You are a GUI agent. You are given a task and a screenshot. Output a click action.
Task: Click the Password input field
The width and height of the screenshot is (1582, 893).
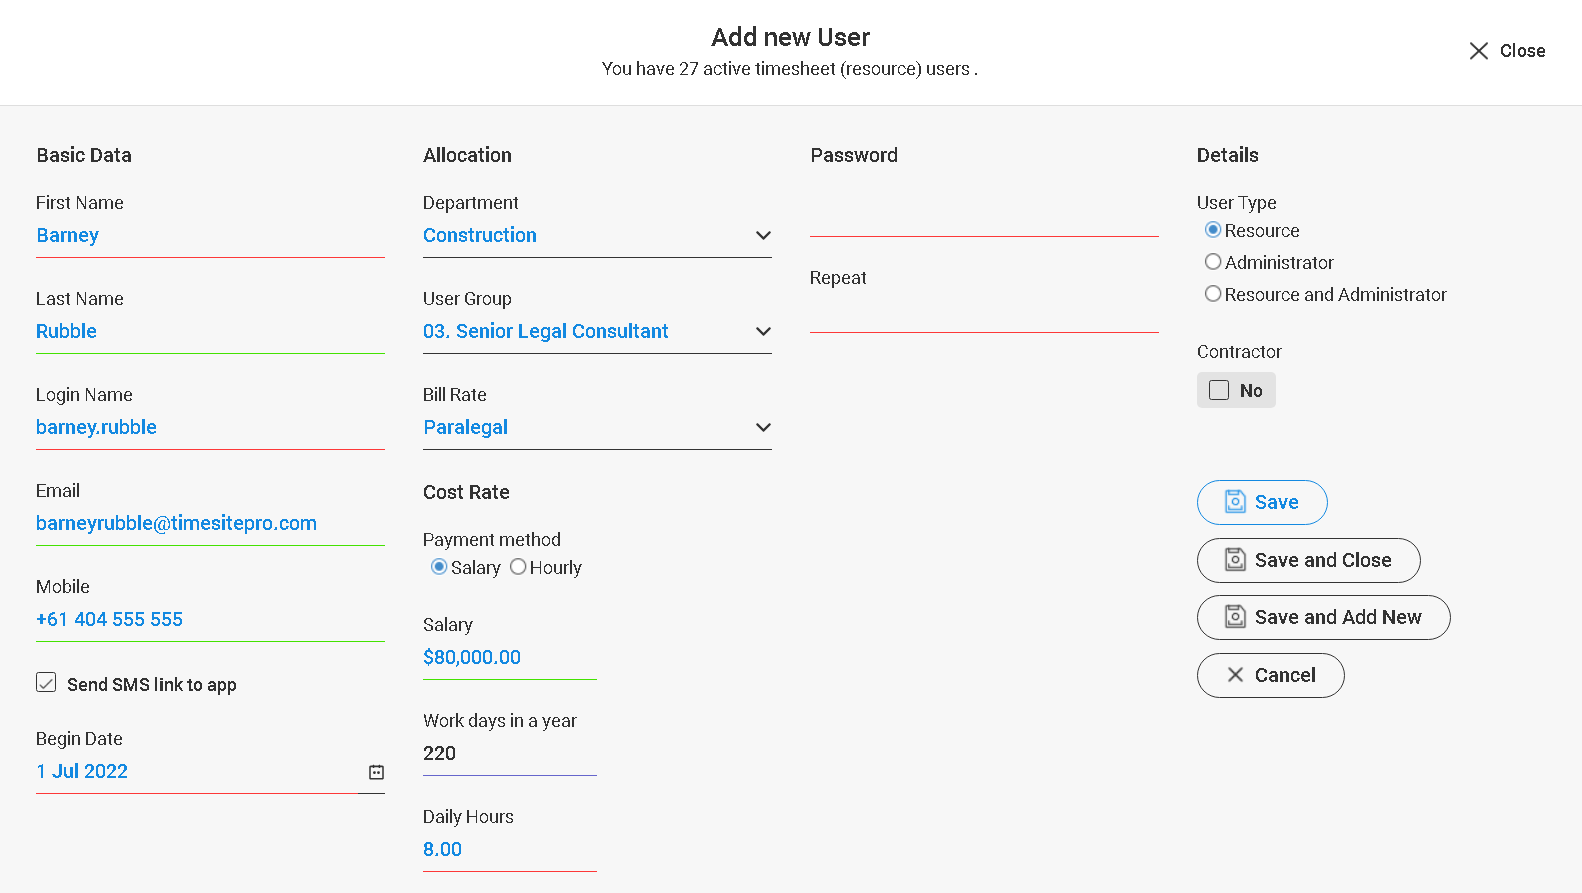984,219
